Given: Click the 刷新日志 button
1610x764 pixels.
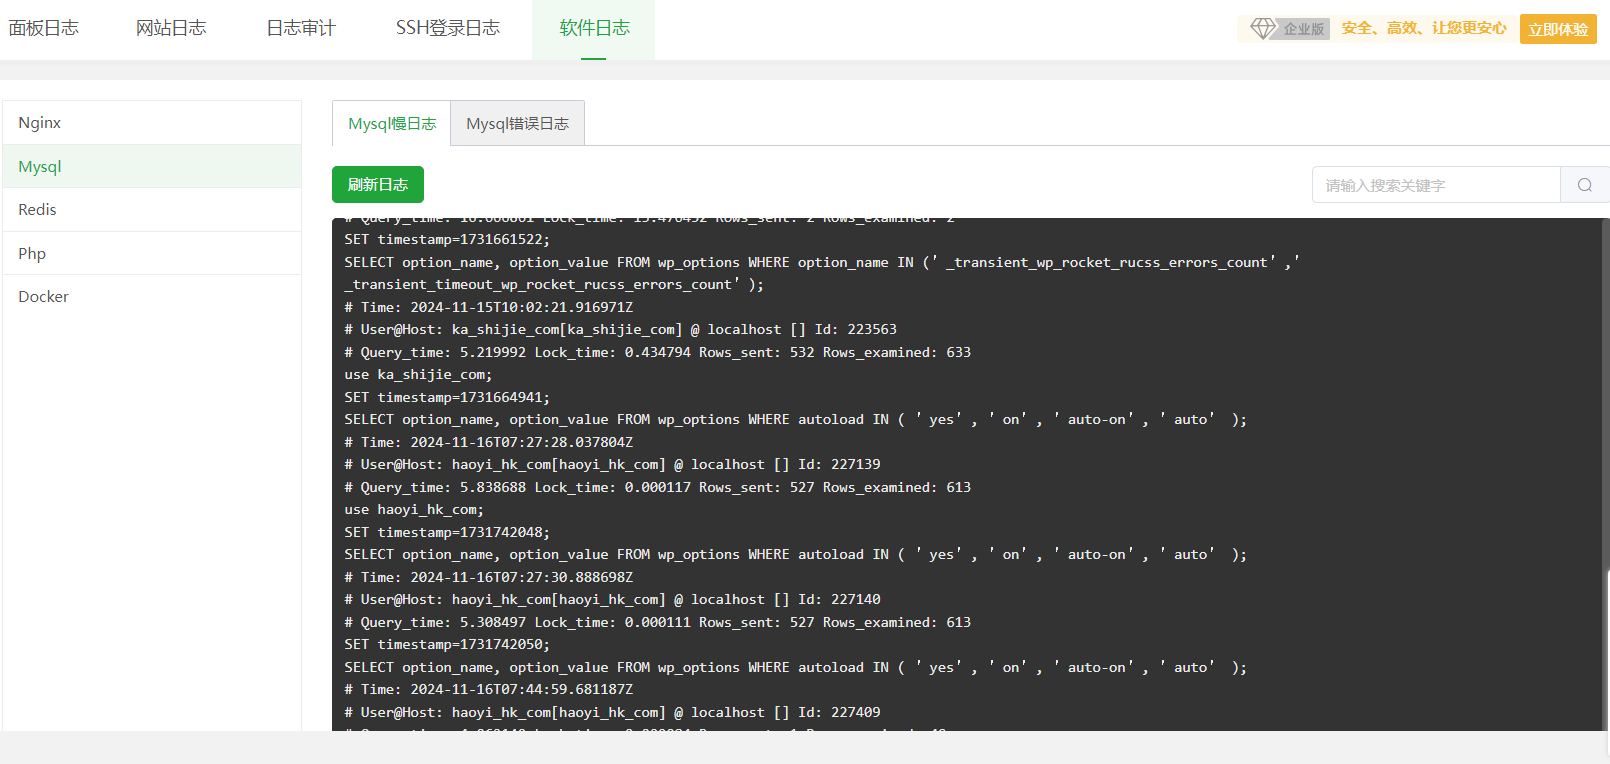Looking at the screenshot, I should pos(378,185).
